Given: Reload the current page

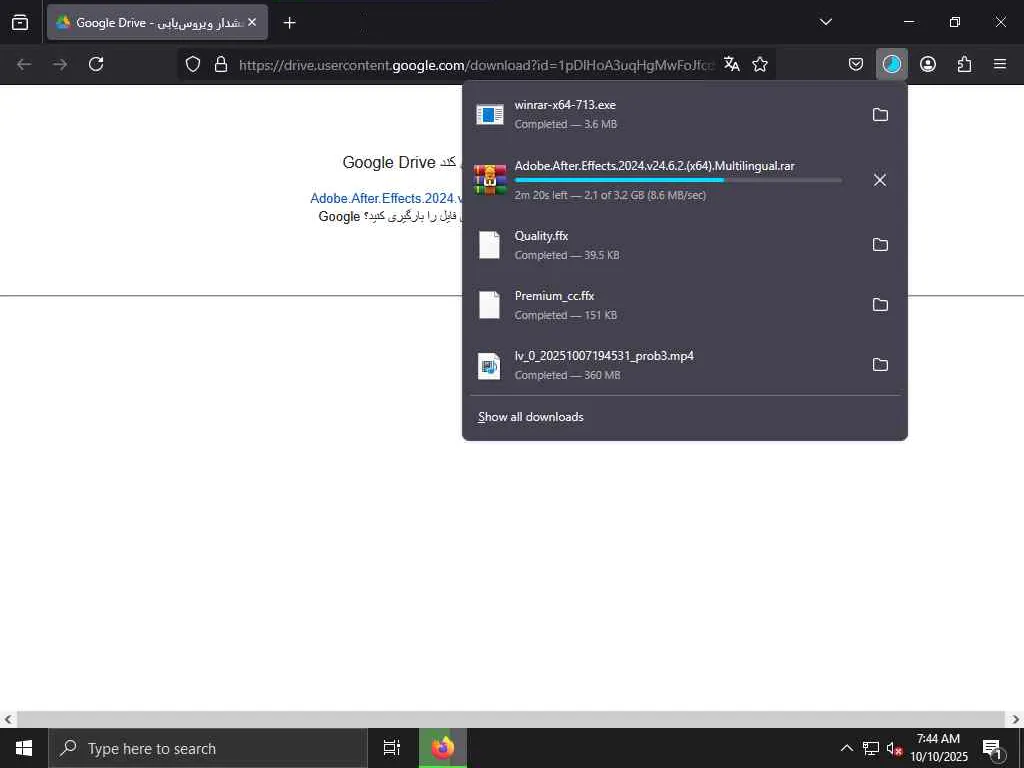Looking at the screenshot, I should (96, 64).
